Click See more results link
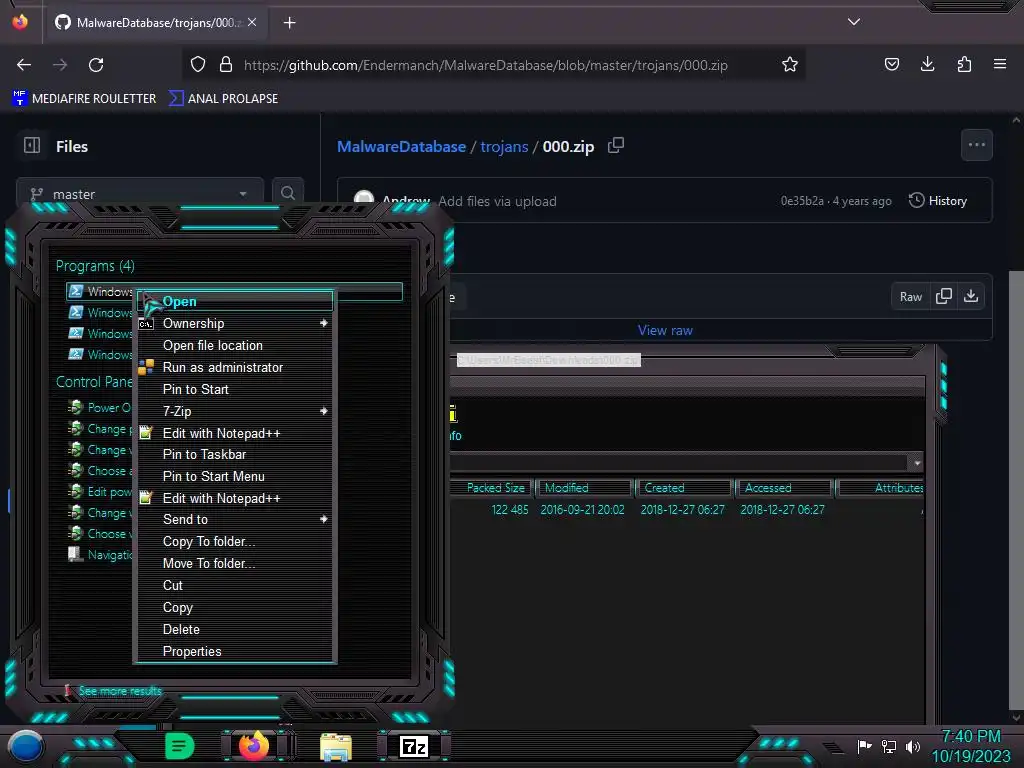This screenshot has width=1024, height=768. (120, 691)
